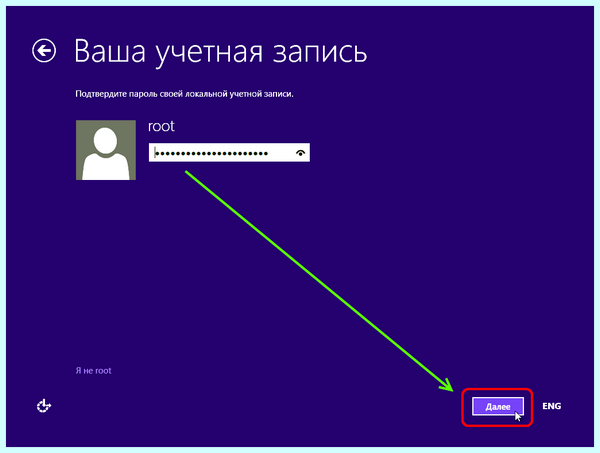Select the 'root' username text
Image resolution: width=600 pixels, height=453 pixels.
[x=161, y=126]
